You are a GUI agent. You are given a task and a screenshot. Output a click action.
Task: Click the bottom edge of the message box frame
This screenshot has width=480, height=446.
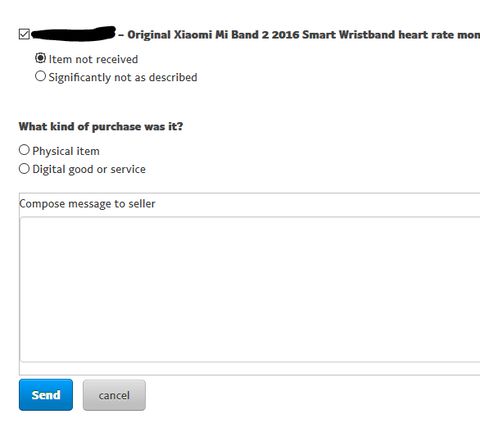pyautogui.click(x=250, y=375)
